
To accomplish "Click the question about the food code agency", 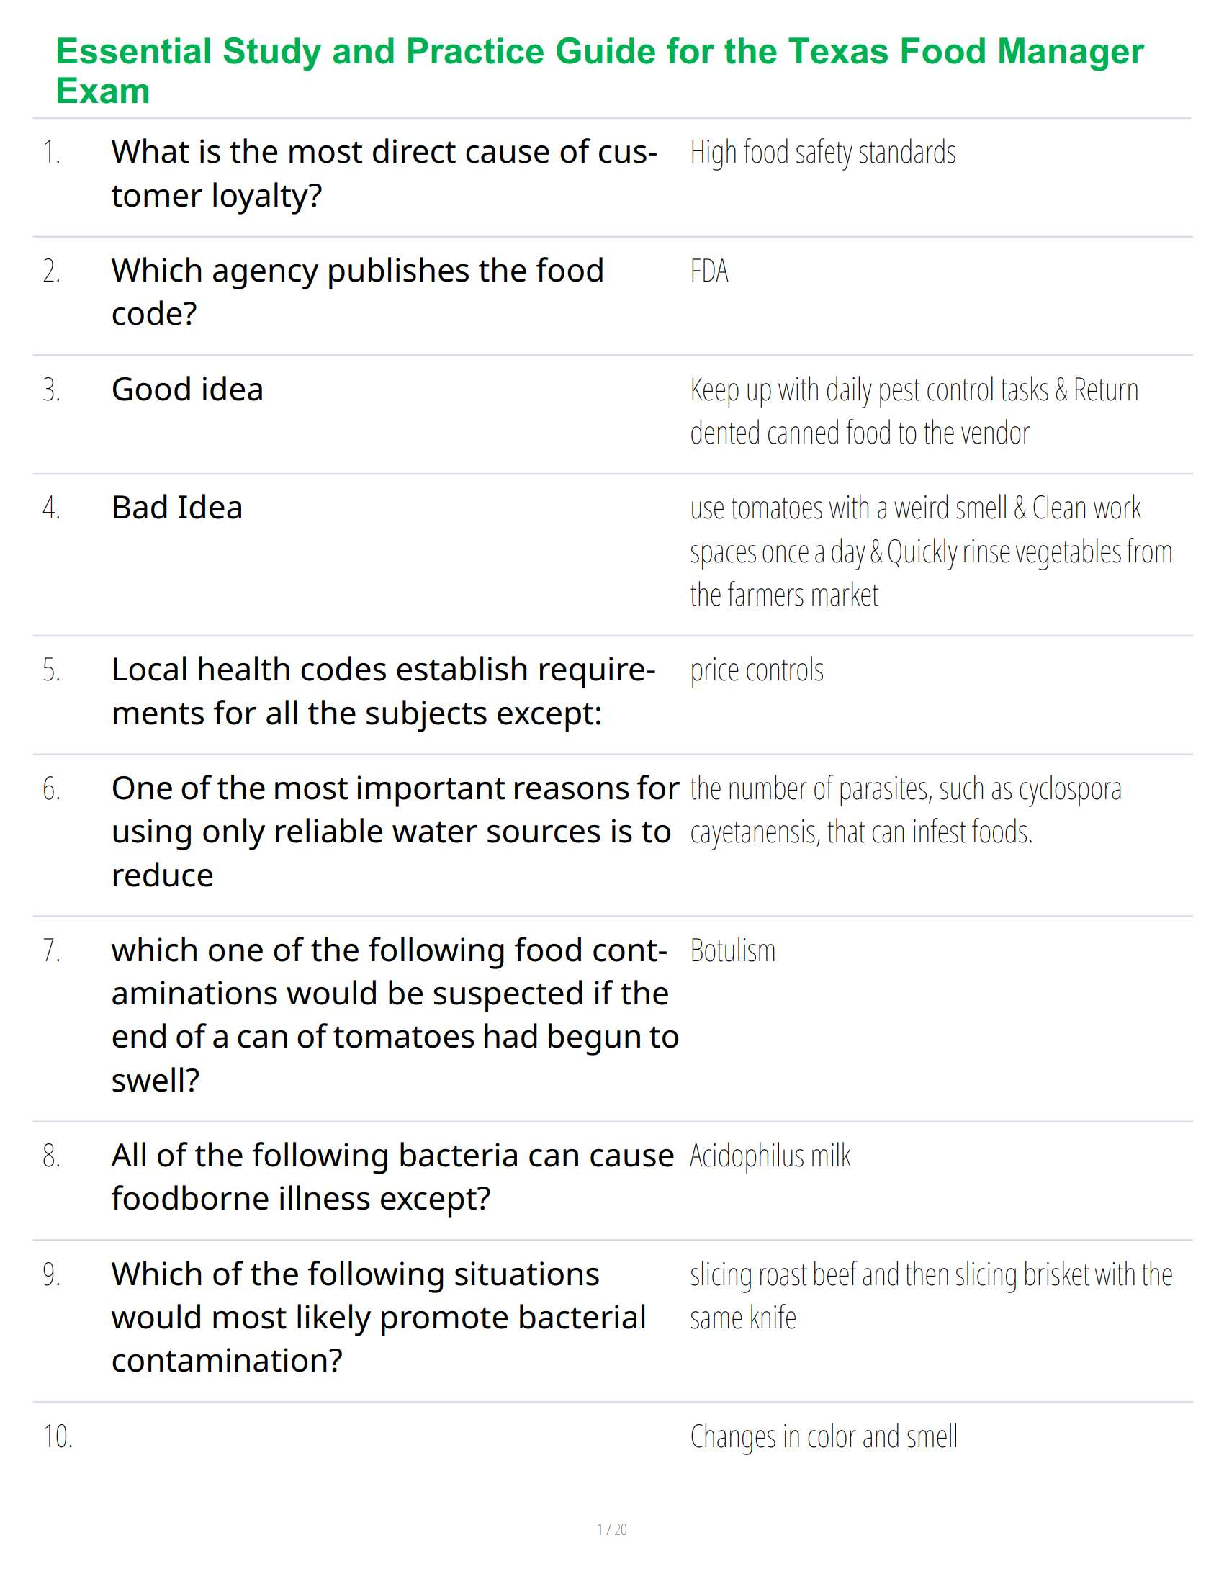I will point(357,291).
